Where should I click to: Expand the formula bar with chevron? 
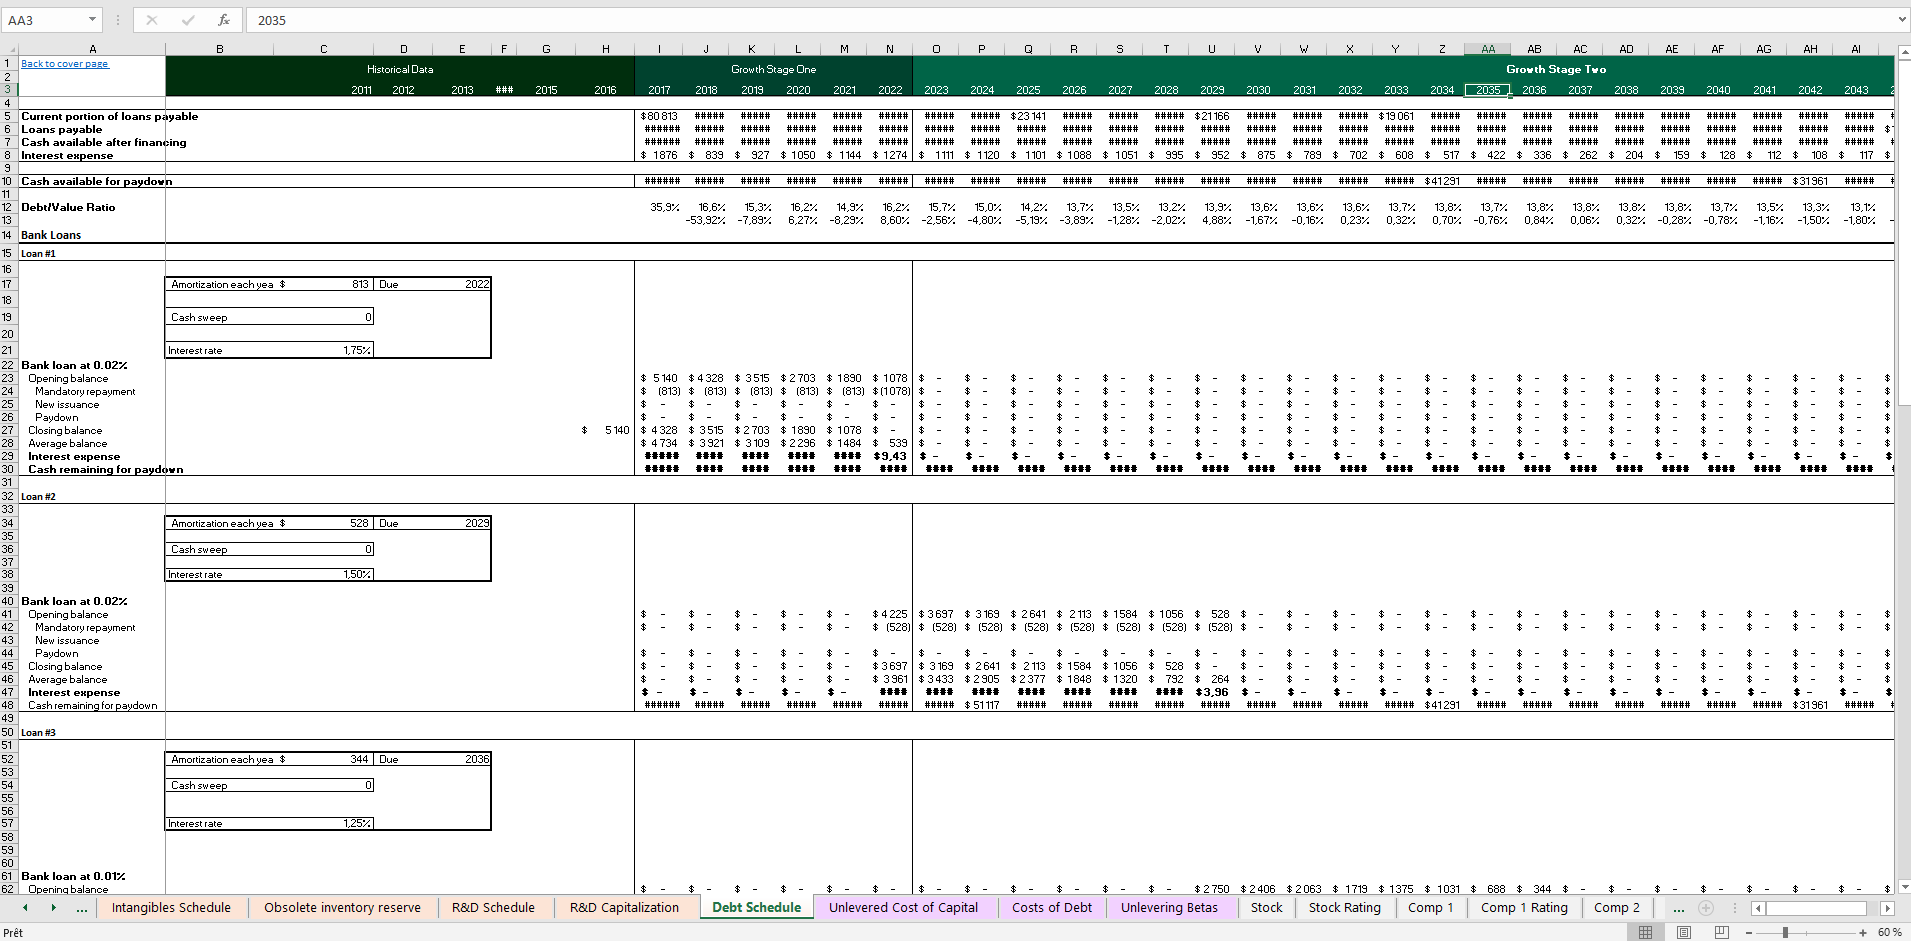pyautogui.click(x=1901, y=20)
